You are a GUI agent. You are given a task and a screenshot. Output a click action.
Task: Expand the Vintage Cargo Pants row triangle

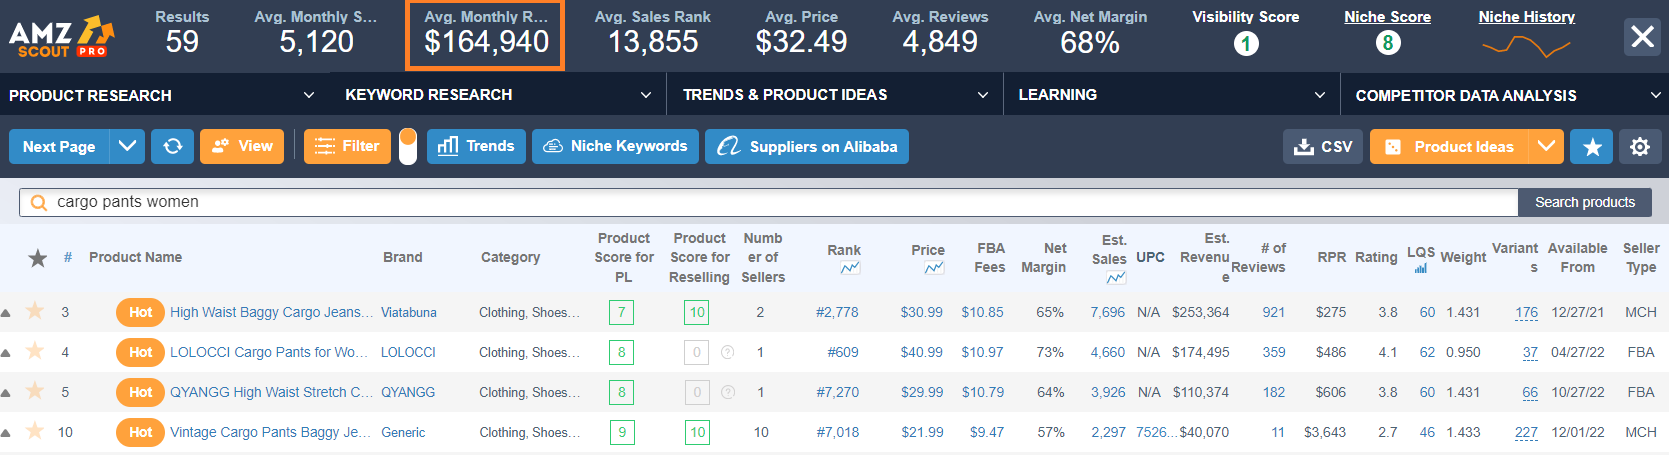[6, 433]
